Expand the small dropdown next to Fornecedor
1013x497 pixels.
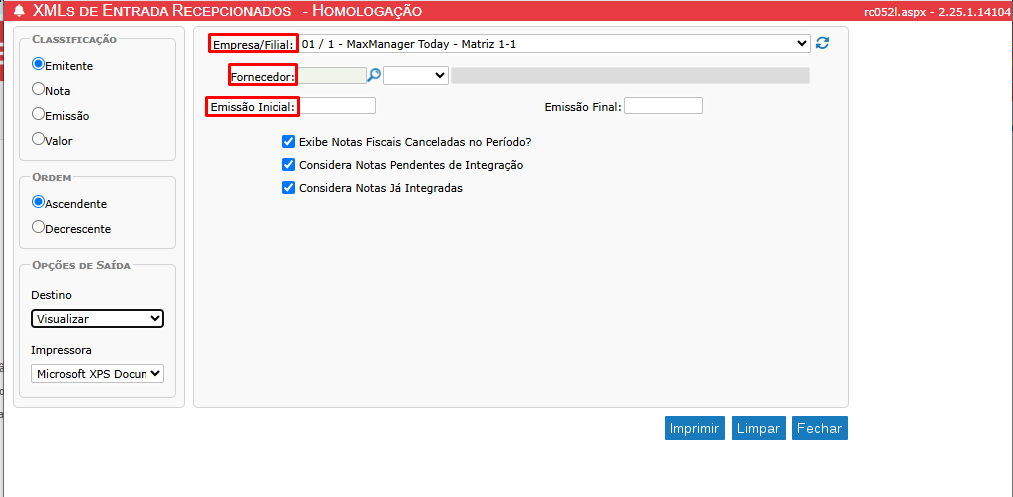coord(415,75)
